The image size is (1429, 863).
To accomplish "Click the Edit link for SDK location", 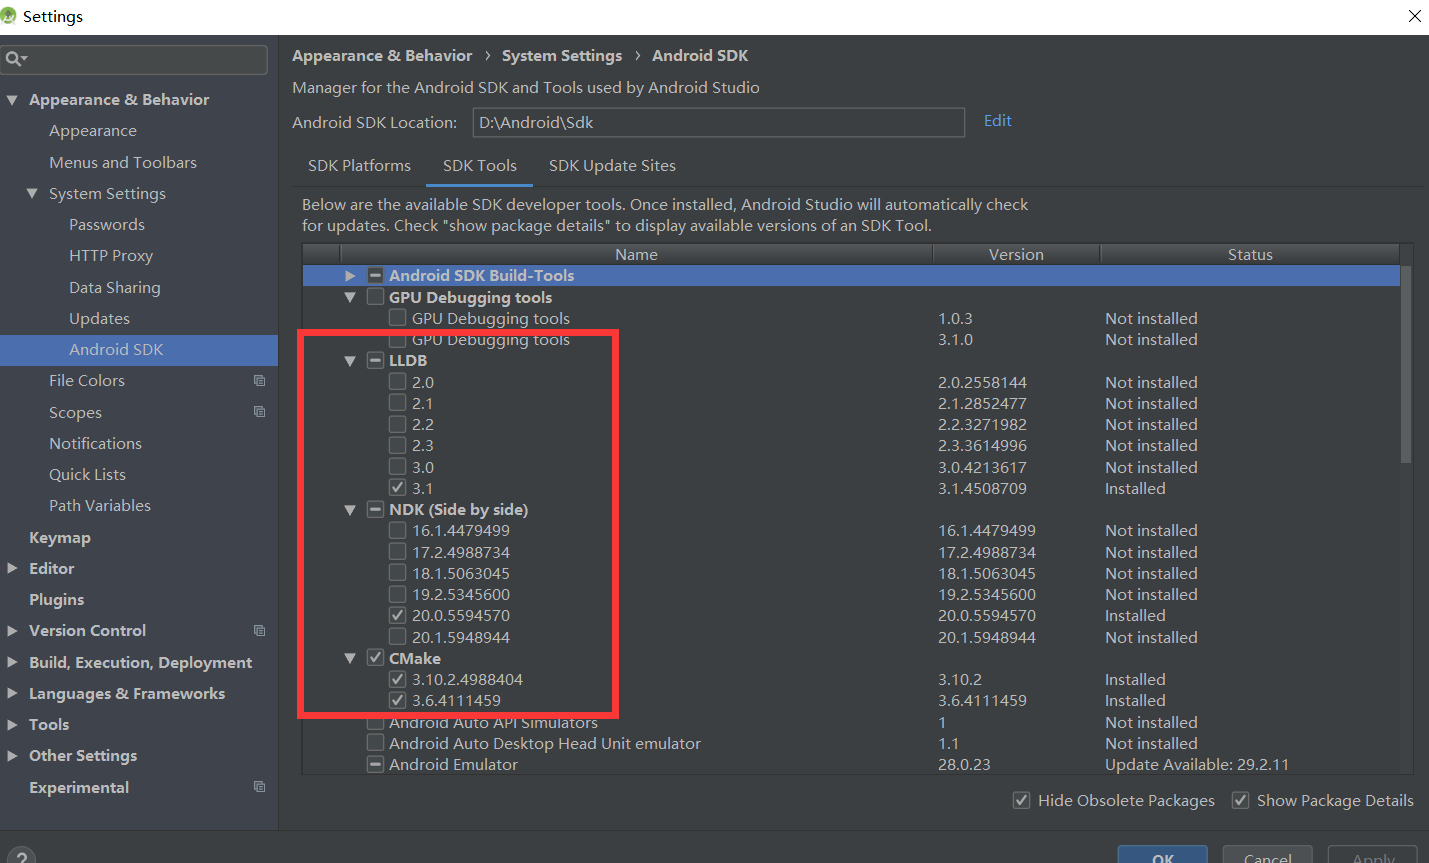I will tap(998, 120).
